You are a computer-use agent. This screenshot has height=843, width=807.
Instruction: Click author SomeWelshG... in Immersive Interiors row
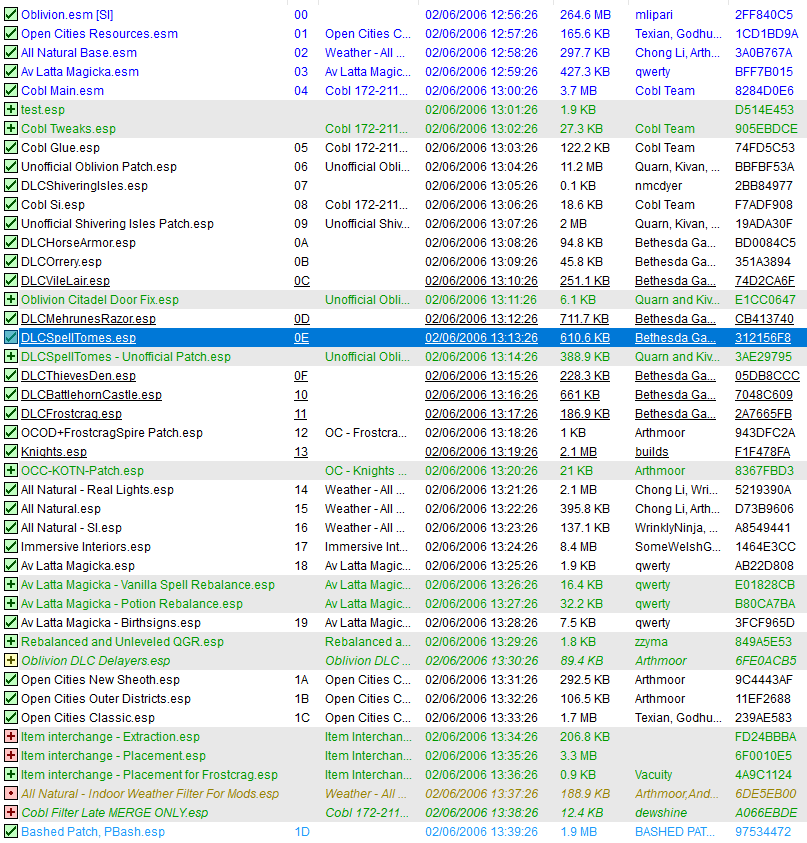[x=677, y=547]
